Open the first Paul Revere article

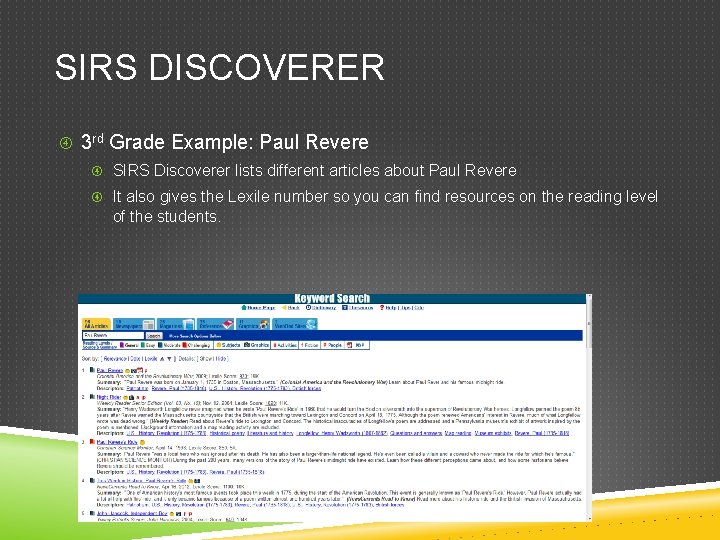(x=110, y=370)
